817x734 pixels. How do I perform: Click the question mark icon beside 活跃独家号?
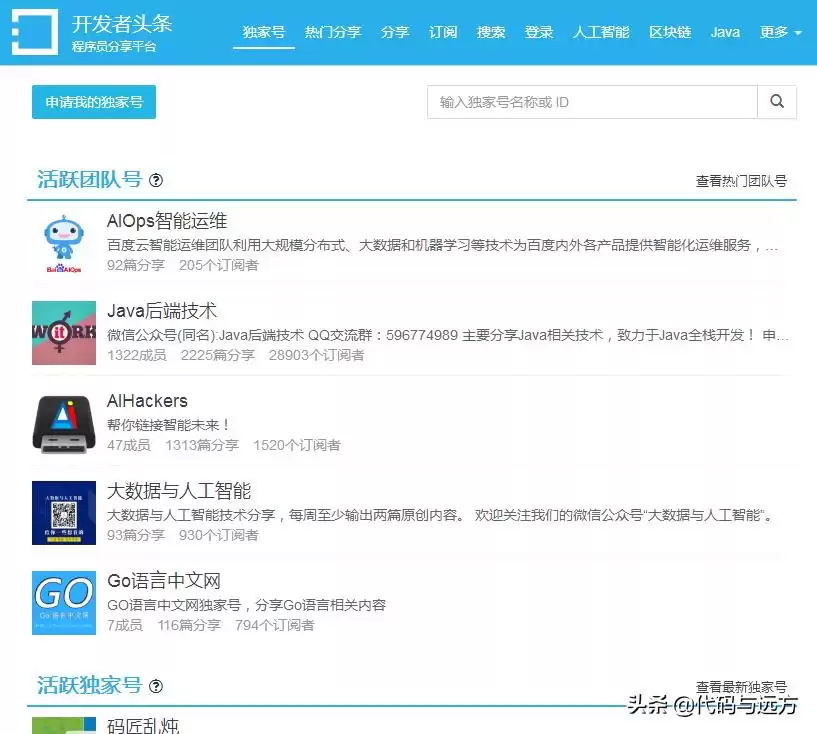(156, 686)
